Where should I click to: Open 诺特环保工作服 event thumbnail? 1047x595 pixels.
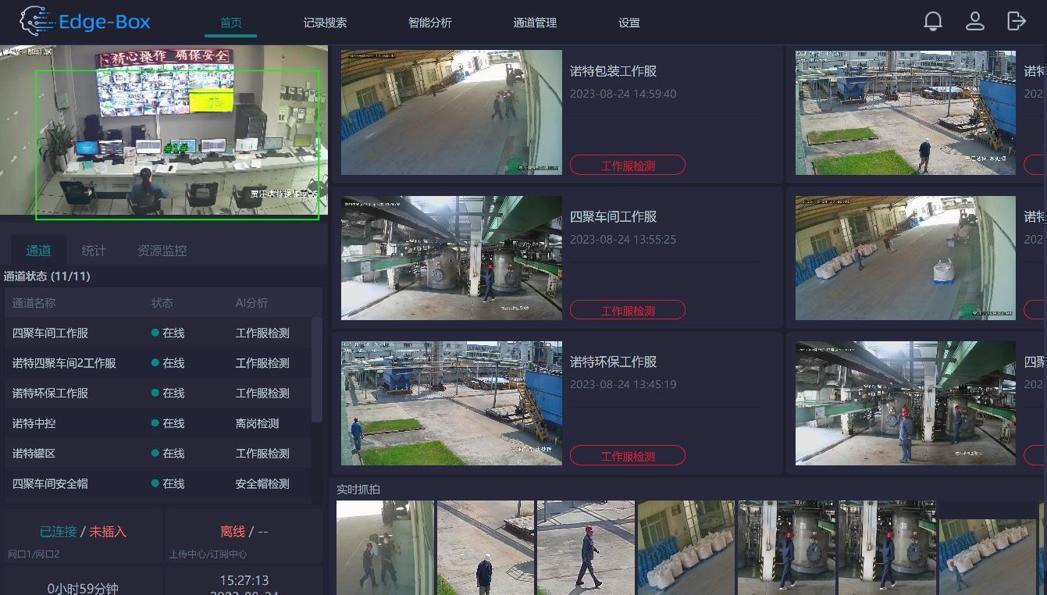click(x=451, y=403)
